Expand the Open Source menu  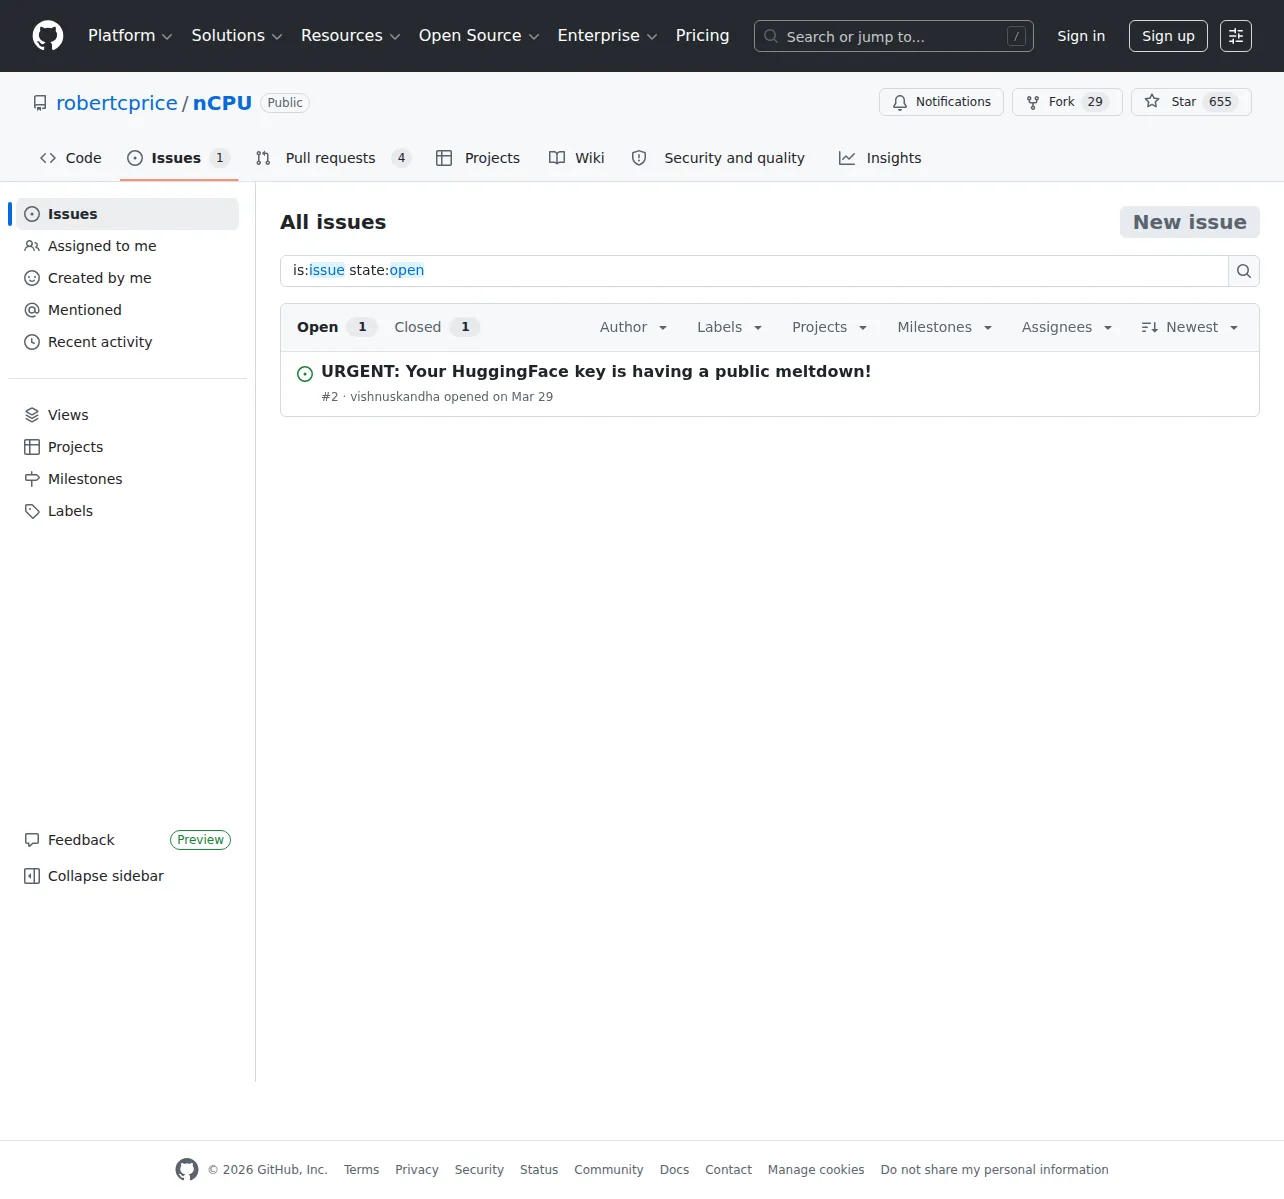(x=479, y=36)
